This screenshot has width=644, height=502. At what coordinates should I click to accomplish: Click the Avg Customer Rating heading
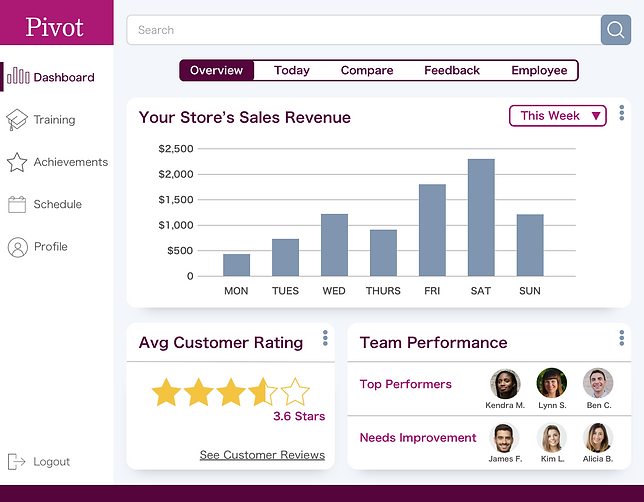tap(221, 343)
